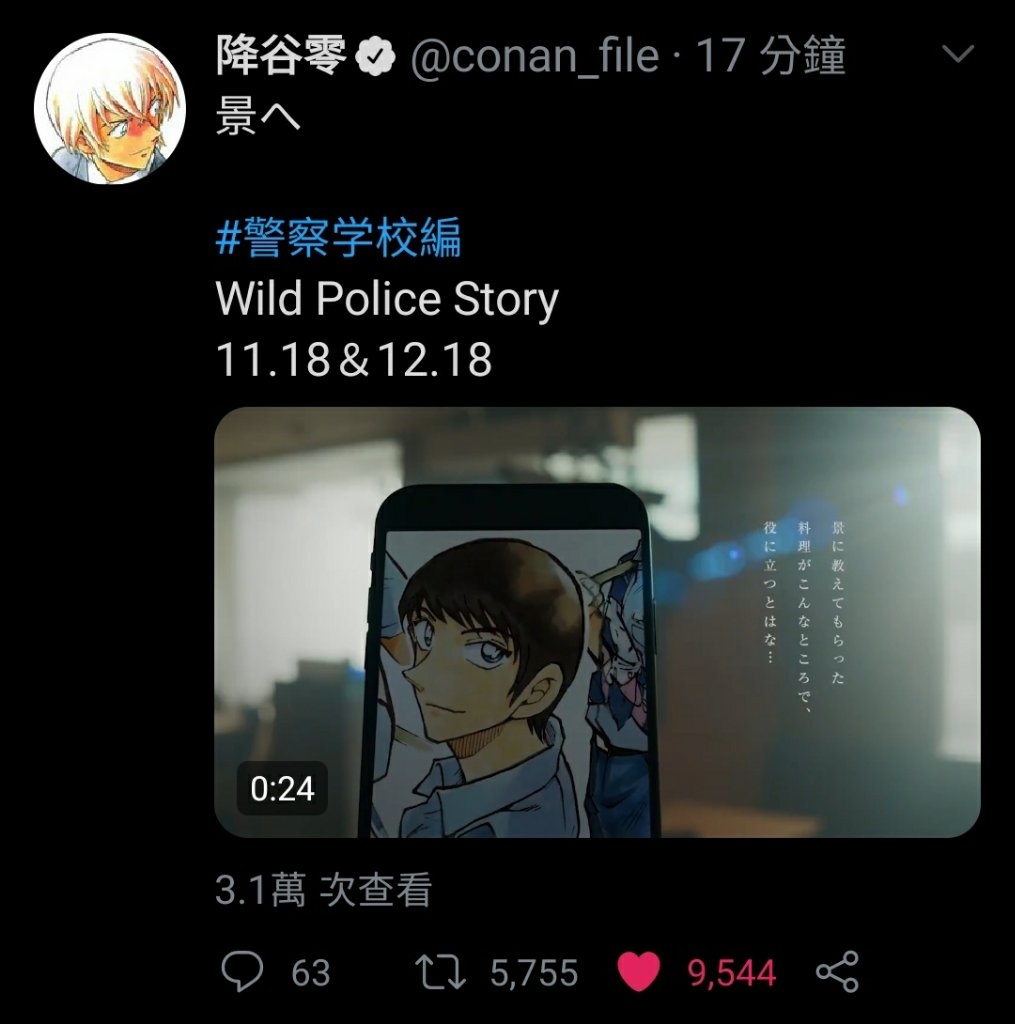Visit the @conan_file handle
This screenshot has width=1015, height=1024.
pyautogui.click(x=534, y=56)
